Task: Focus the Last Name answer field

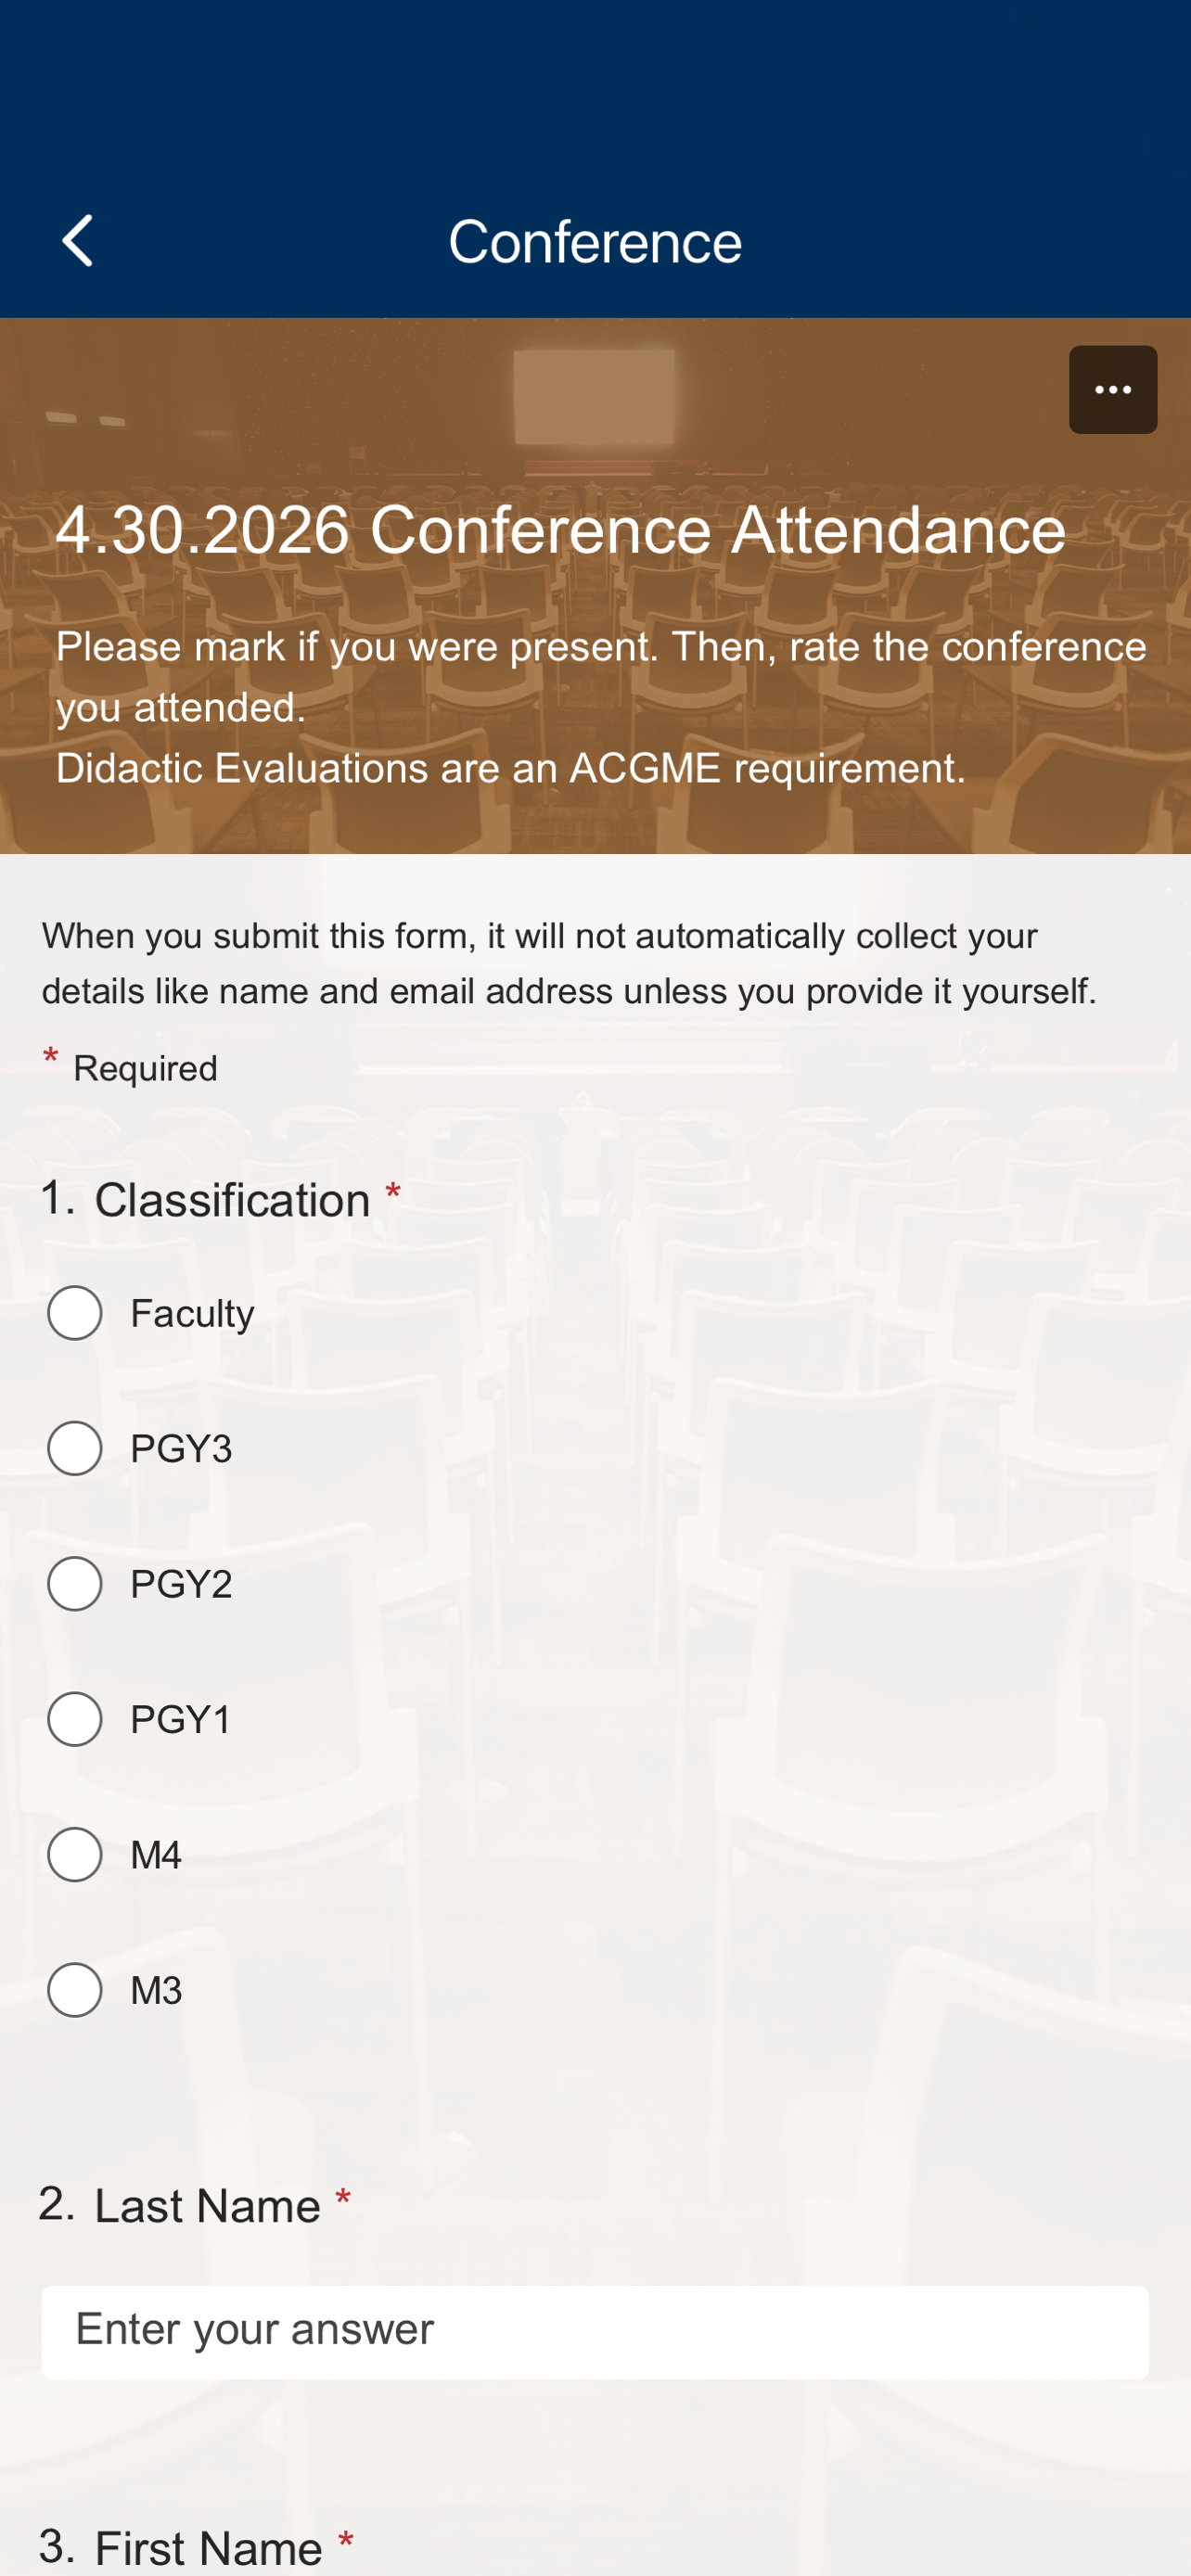Action: (x=595, y=2332)
